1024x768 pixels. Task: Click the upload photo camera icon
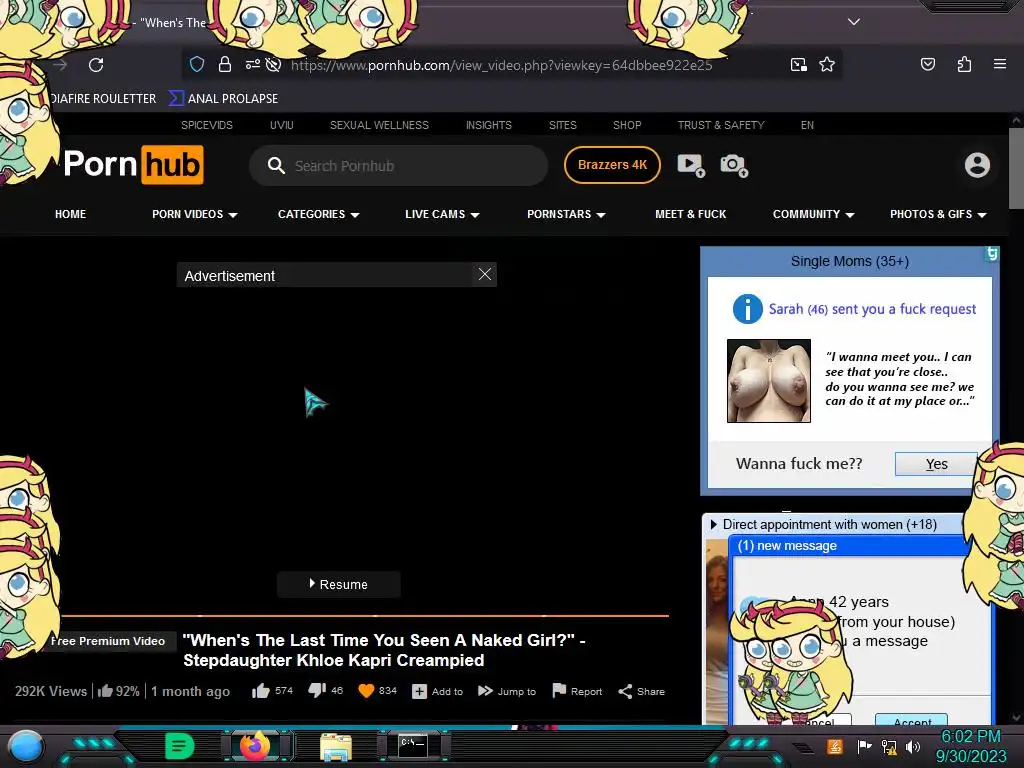[x=734, y=165]
